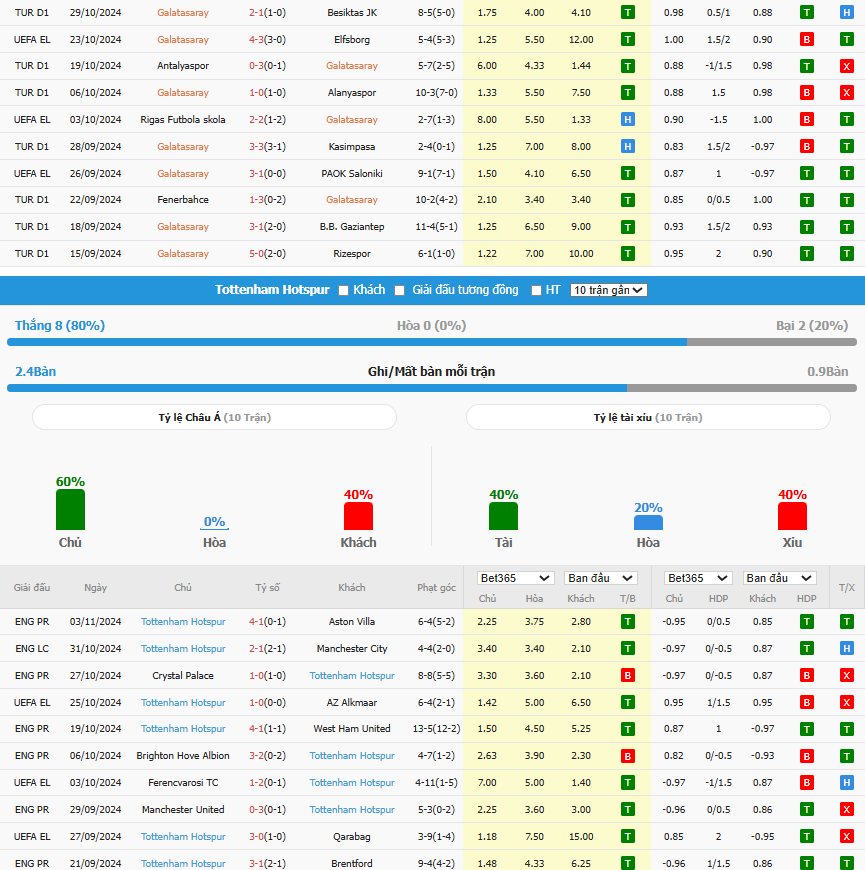Image resolution: width=865 pixels, height=870 pixels.
Task: Open the Fenerbahce team link
Action: [x=183, y=200]
